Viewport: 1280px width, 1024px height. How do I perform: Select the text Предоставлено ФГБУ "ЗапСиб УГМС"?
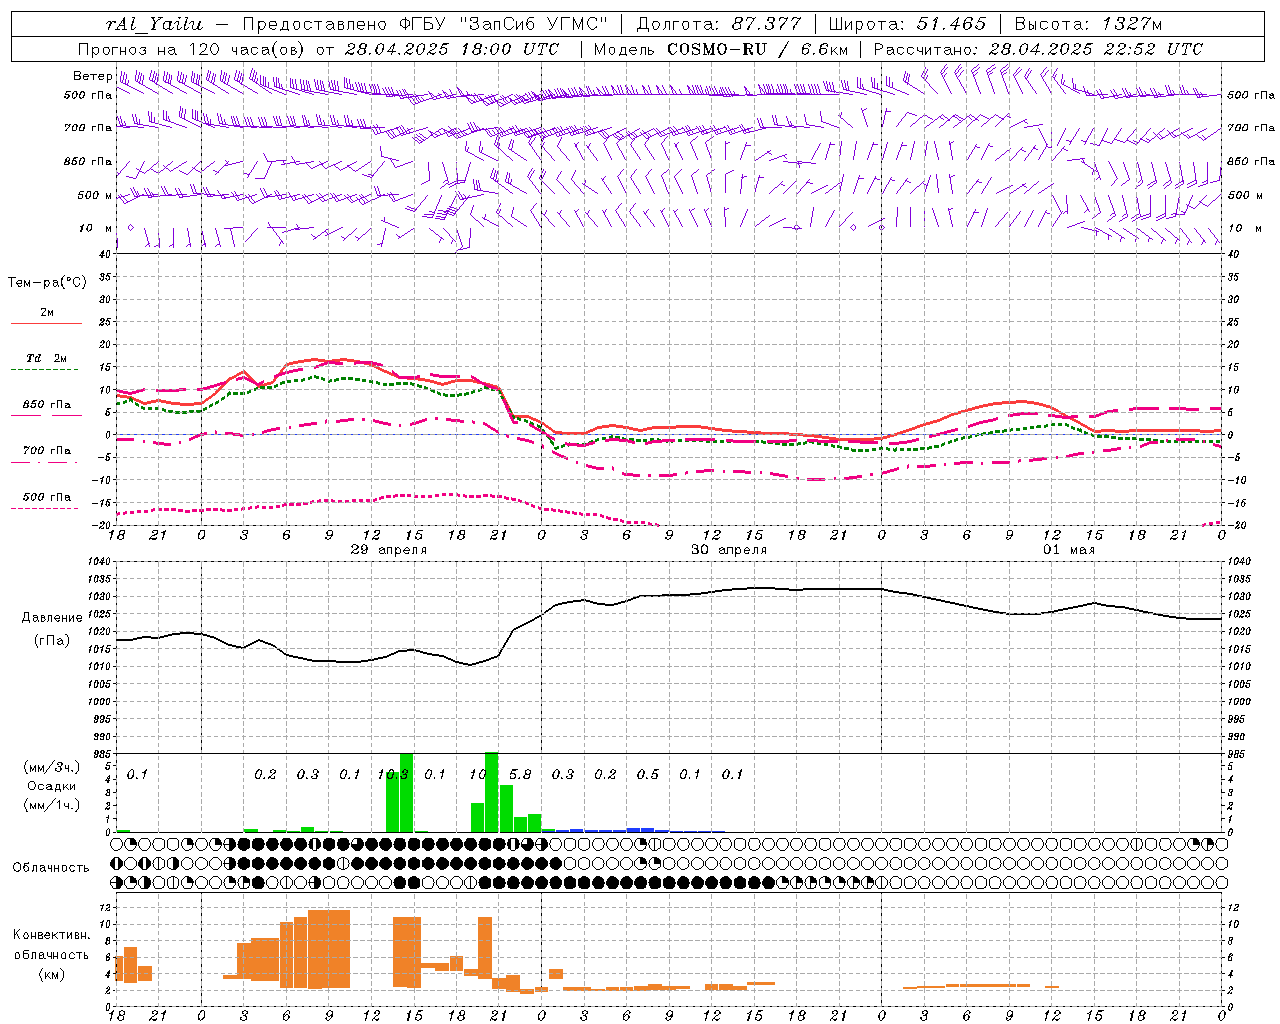(425, 24)
